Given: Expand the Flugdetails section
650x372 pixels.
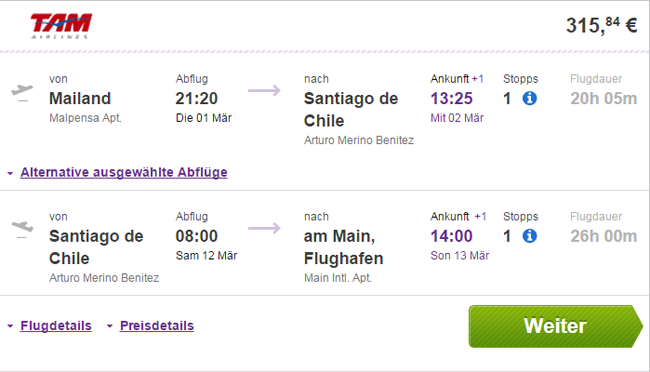Looking at the screenshot, I should click(x=56, y=326).
